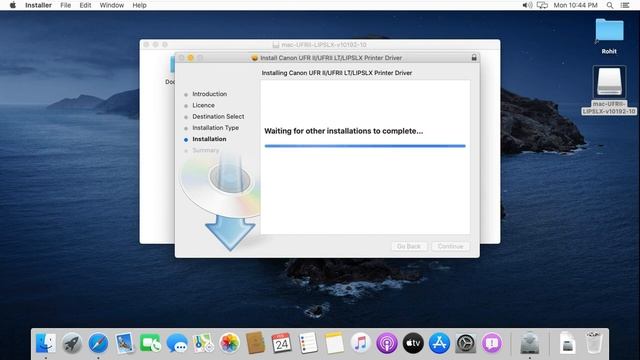Viewport: 640px width, 360px height.
Task: Open Messages in the dock
Action: pos(177,343)
